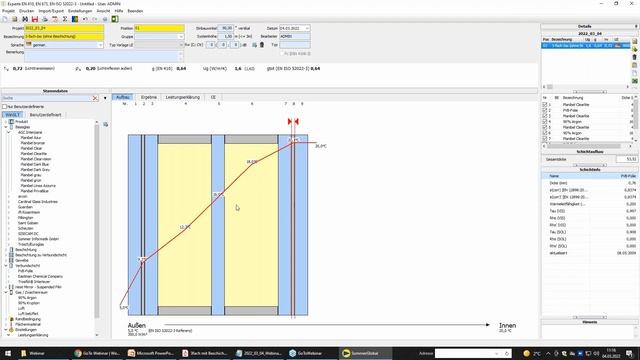This screenshot has height=360, width=640.
Task: Click the small icon left of the Rw trash icon
Action: click(254, 45)
